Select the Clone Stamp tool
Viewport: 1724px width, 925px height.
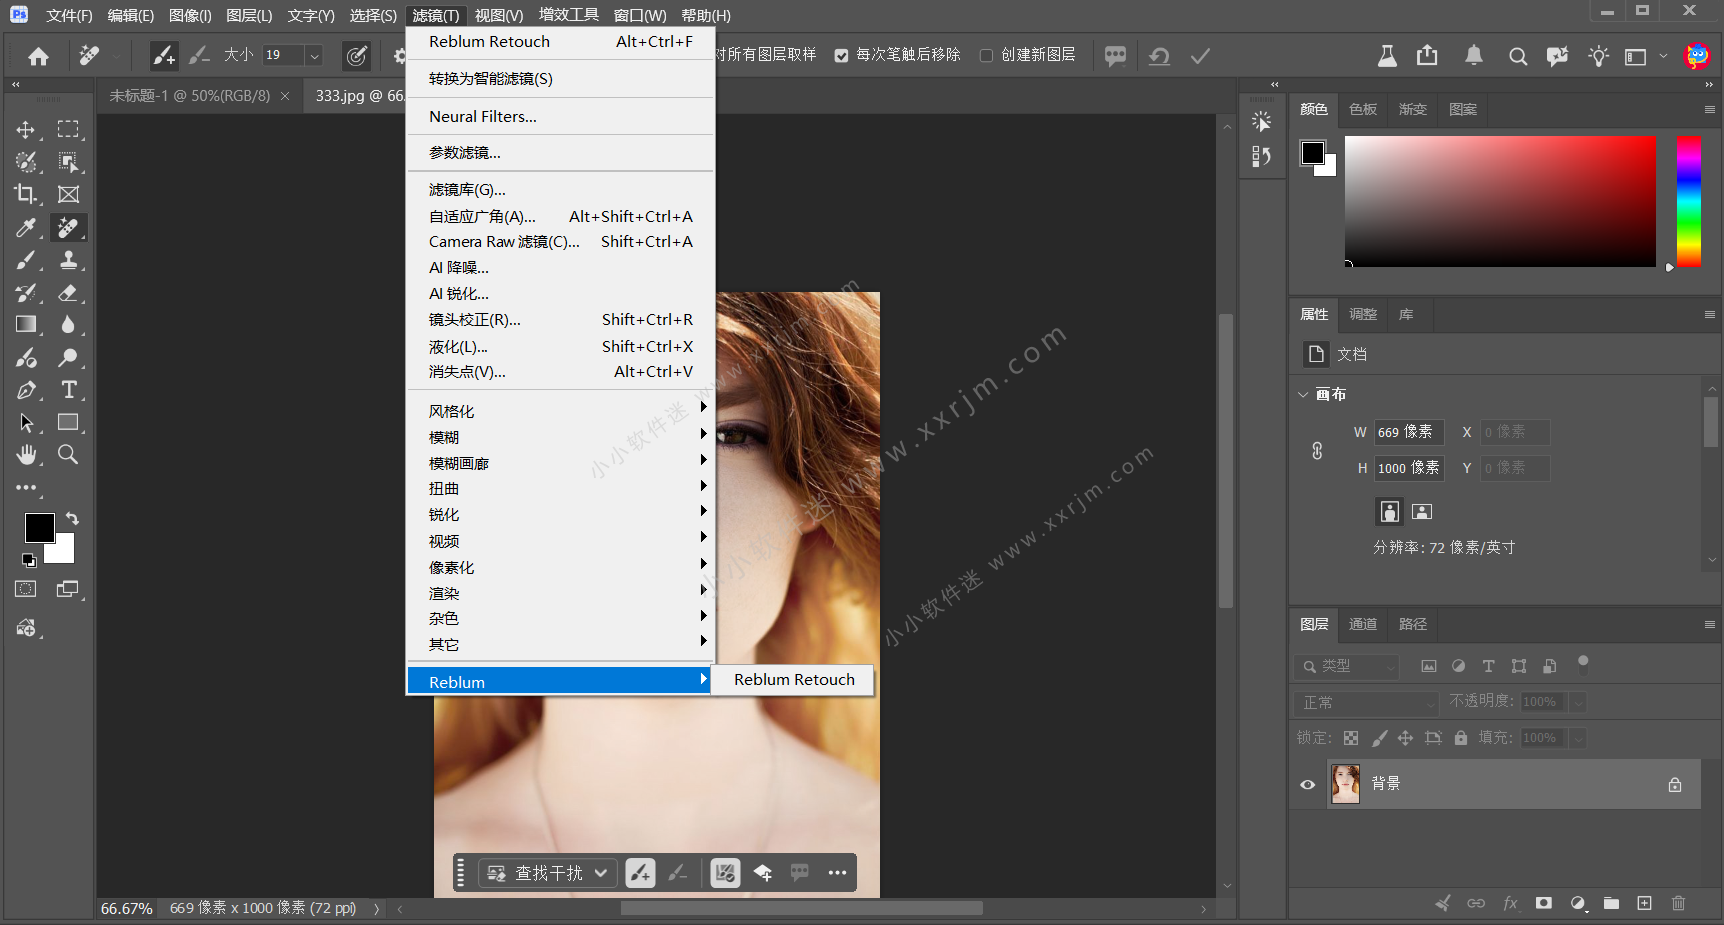(68, 260)
